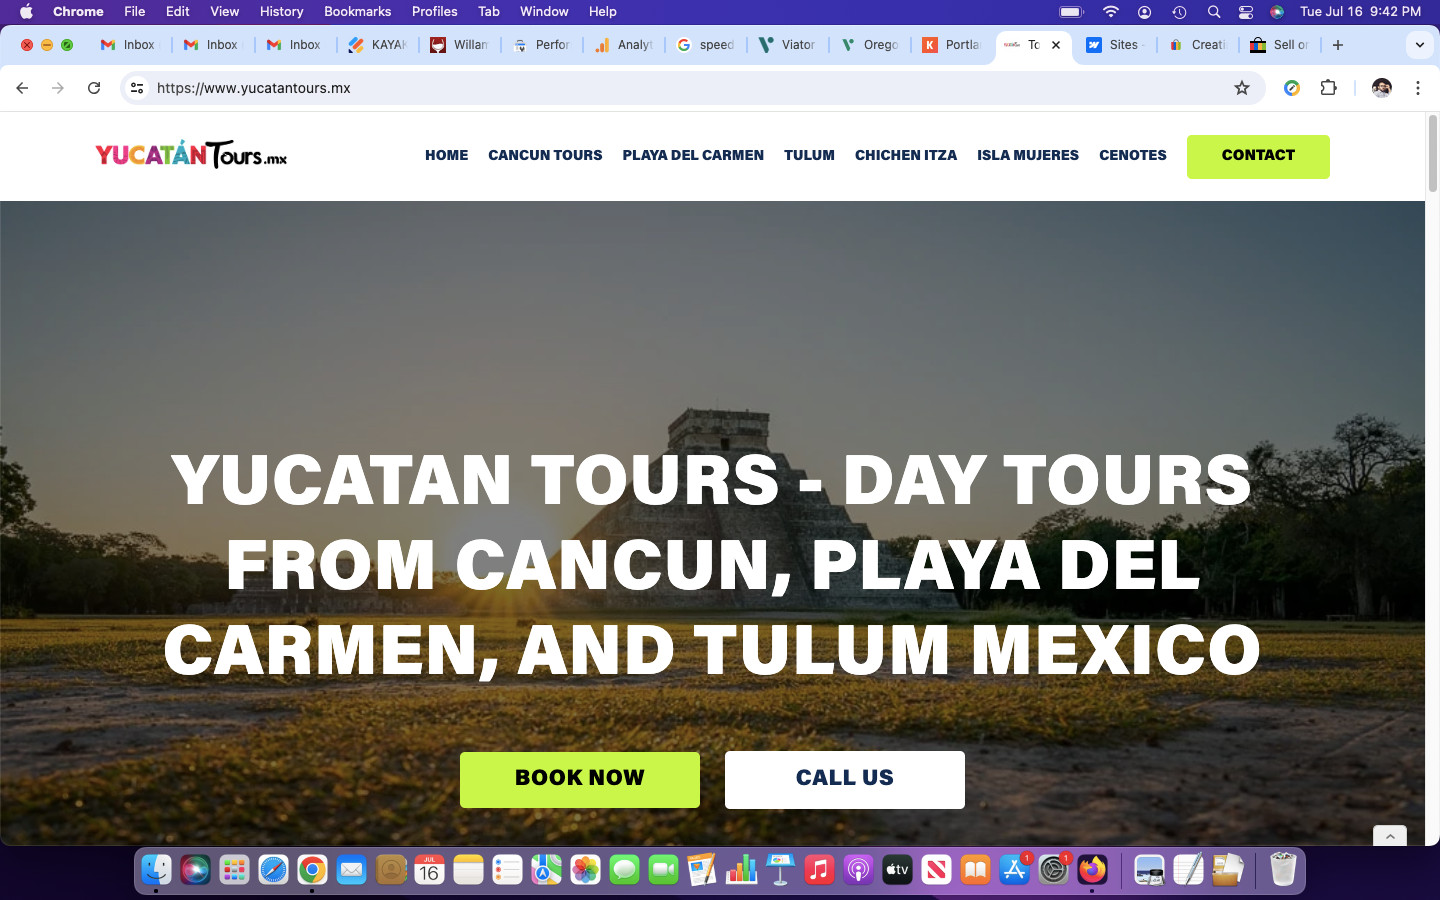Image resolution: width=1440 pixels, height=900 pixels.
Task: Open the Time Machine menu bar icon
Action: point(1179,12)
